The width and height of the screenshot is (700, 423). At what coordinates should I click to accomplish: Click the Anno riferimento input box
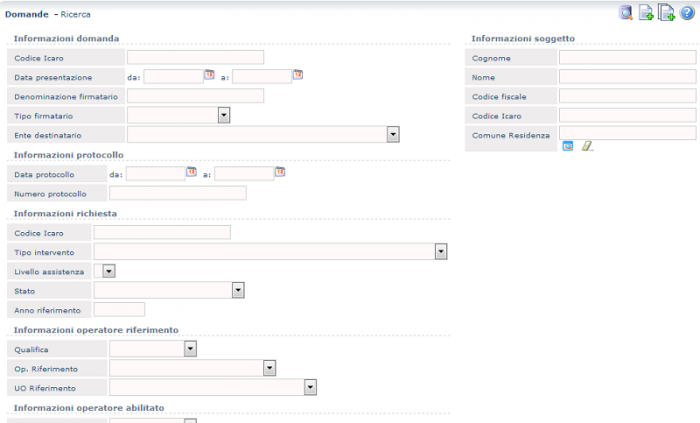click(119, 309)
